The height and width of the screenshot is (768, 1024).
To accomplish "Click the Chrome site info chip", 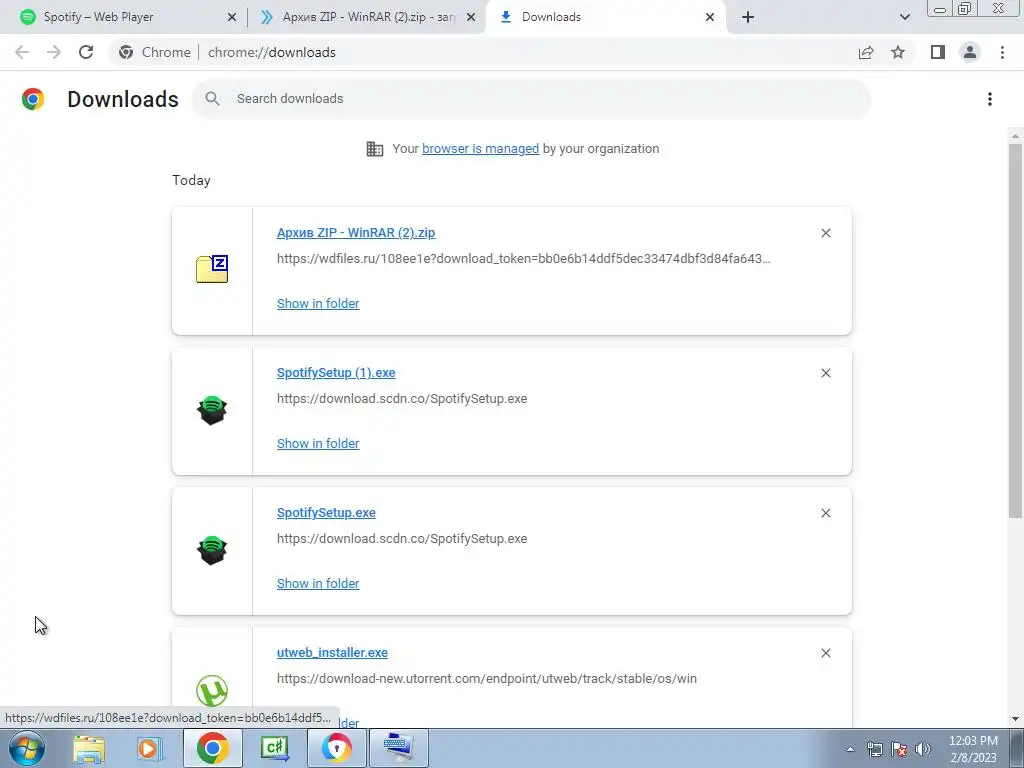I will (157, 52).
